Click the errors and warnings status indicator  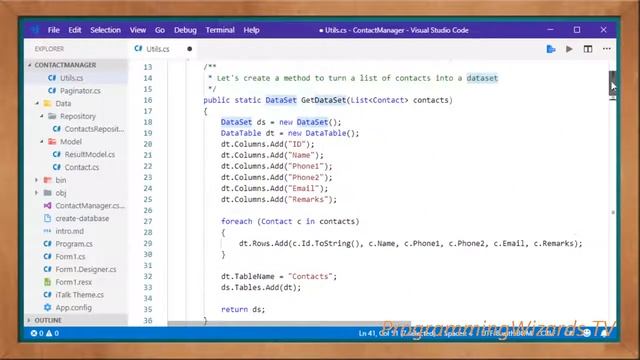(x=45, y=333)
